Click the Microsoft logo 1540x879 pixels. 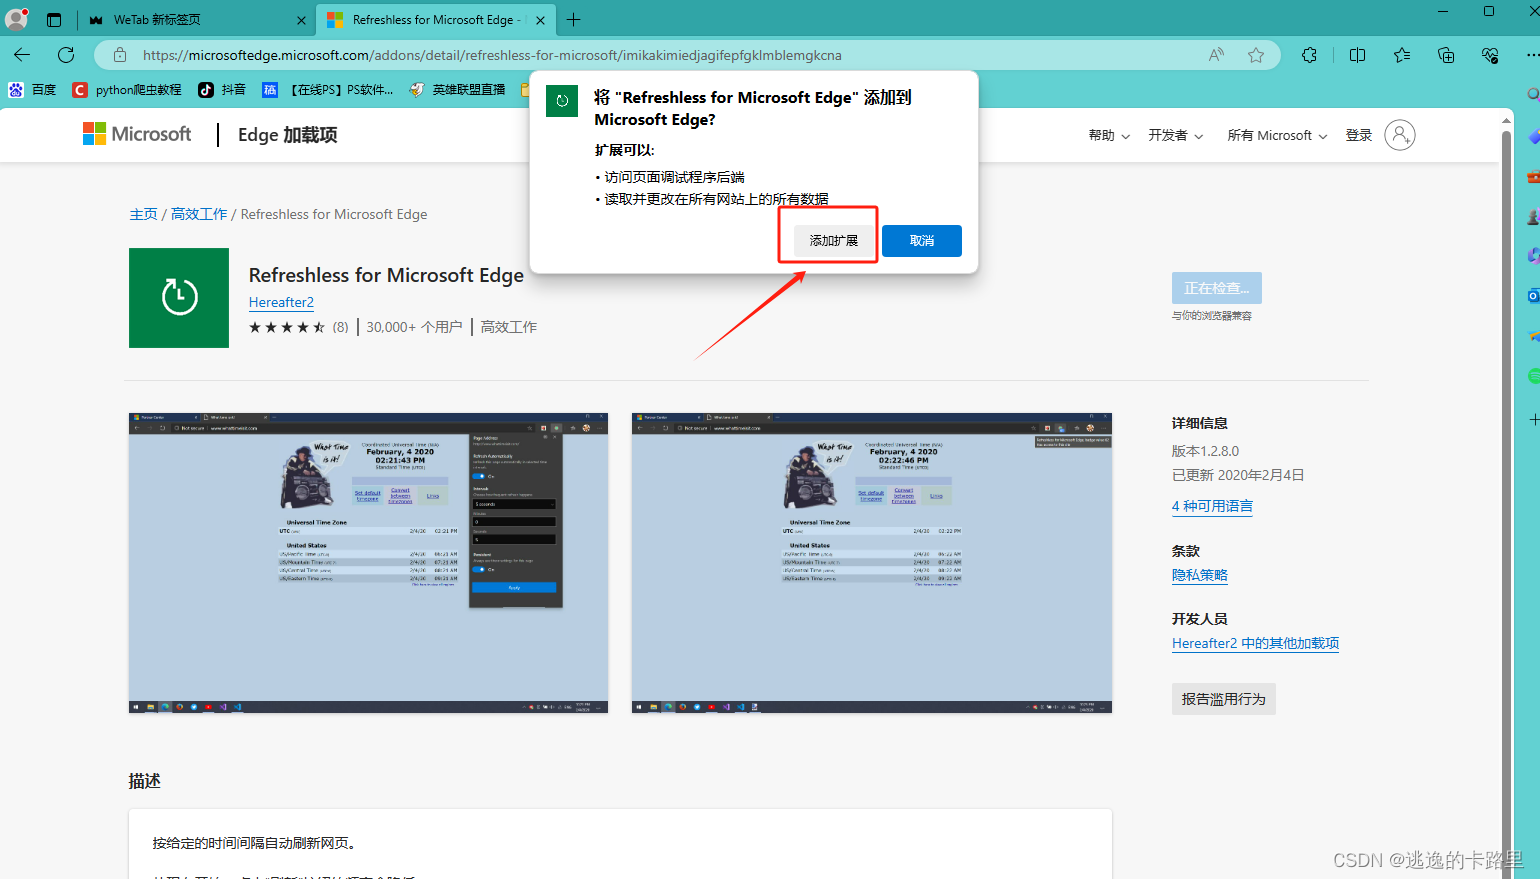137,134
